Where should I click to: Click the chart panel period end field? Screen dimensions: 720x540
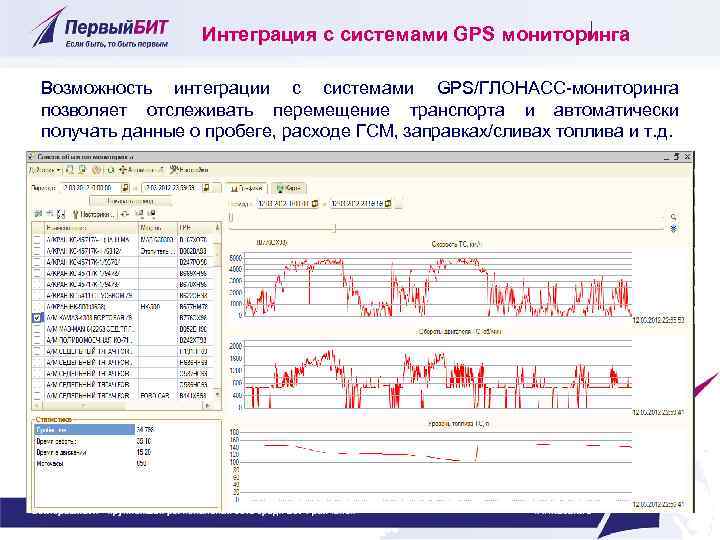pos(356,203)
